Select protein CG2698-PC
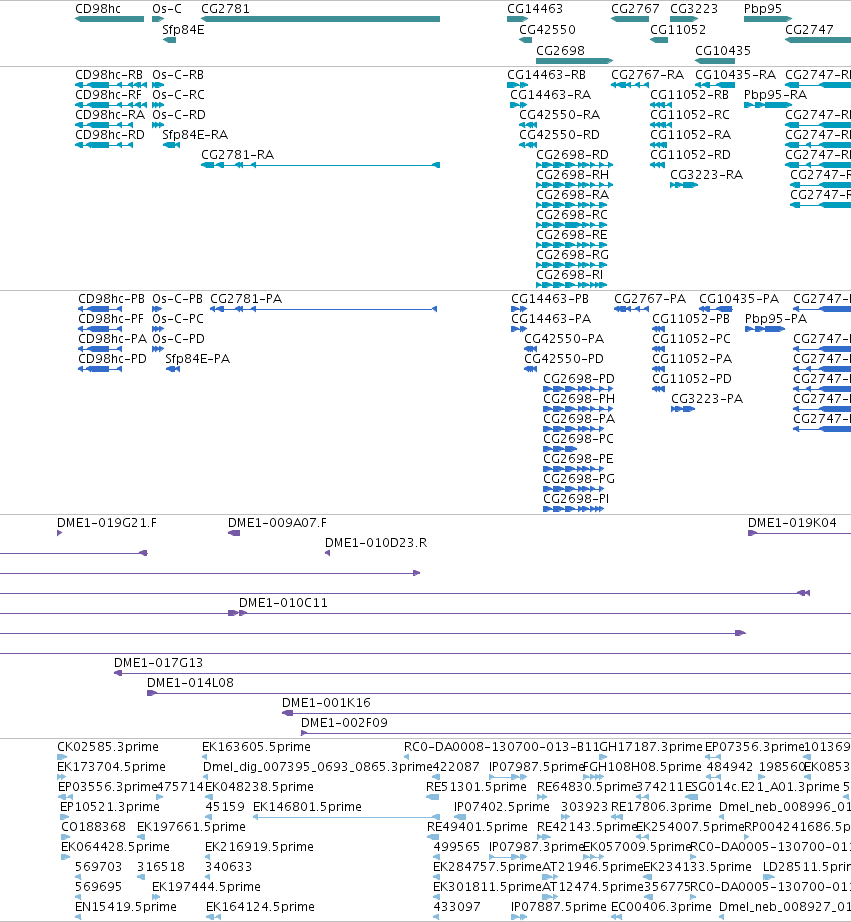Image resolution: width=851 pixels, height=922 pixels. point(560,449)
